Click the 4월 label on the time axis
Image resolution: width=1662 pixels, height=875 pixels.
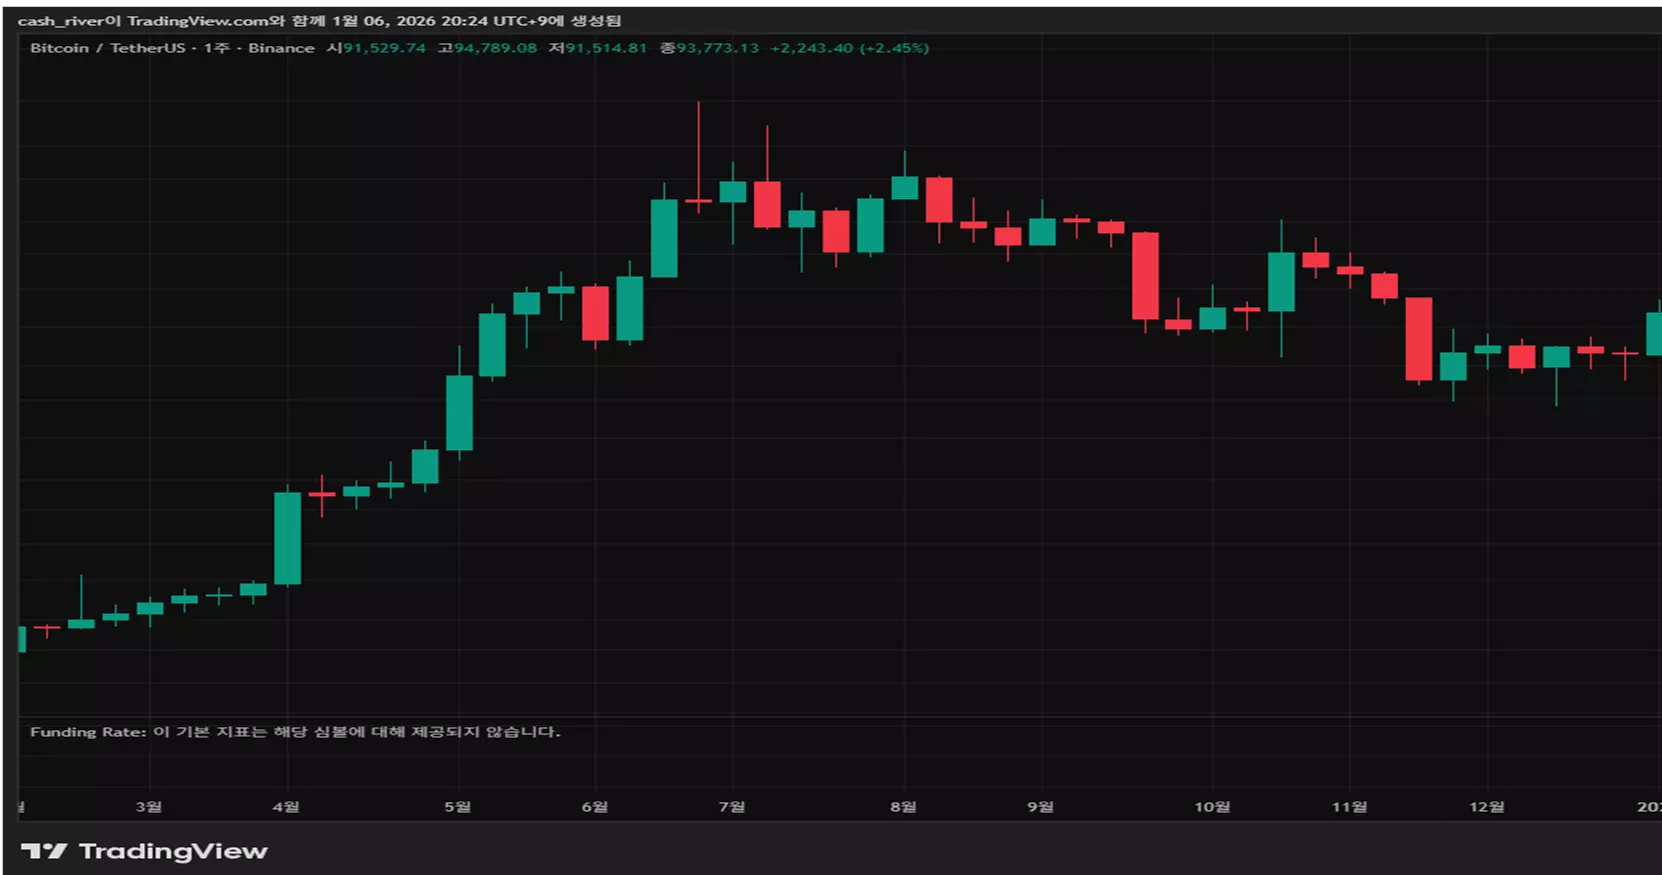click(x=286, y=807)
